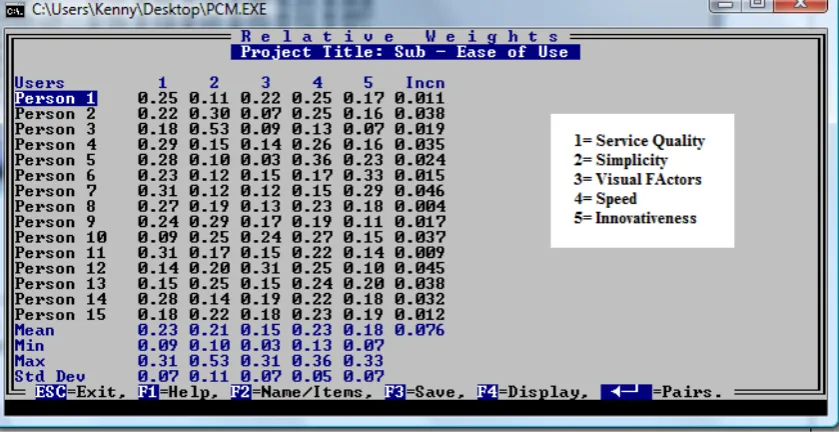Click the Std Dev row label
The height and width of the screenshot is (434, 839).
tap(50, 376)
